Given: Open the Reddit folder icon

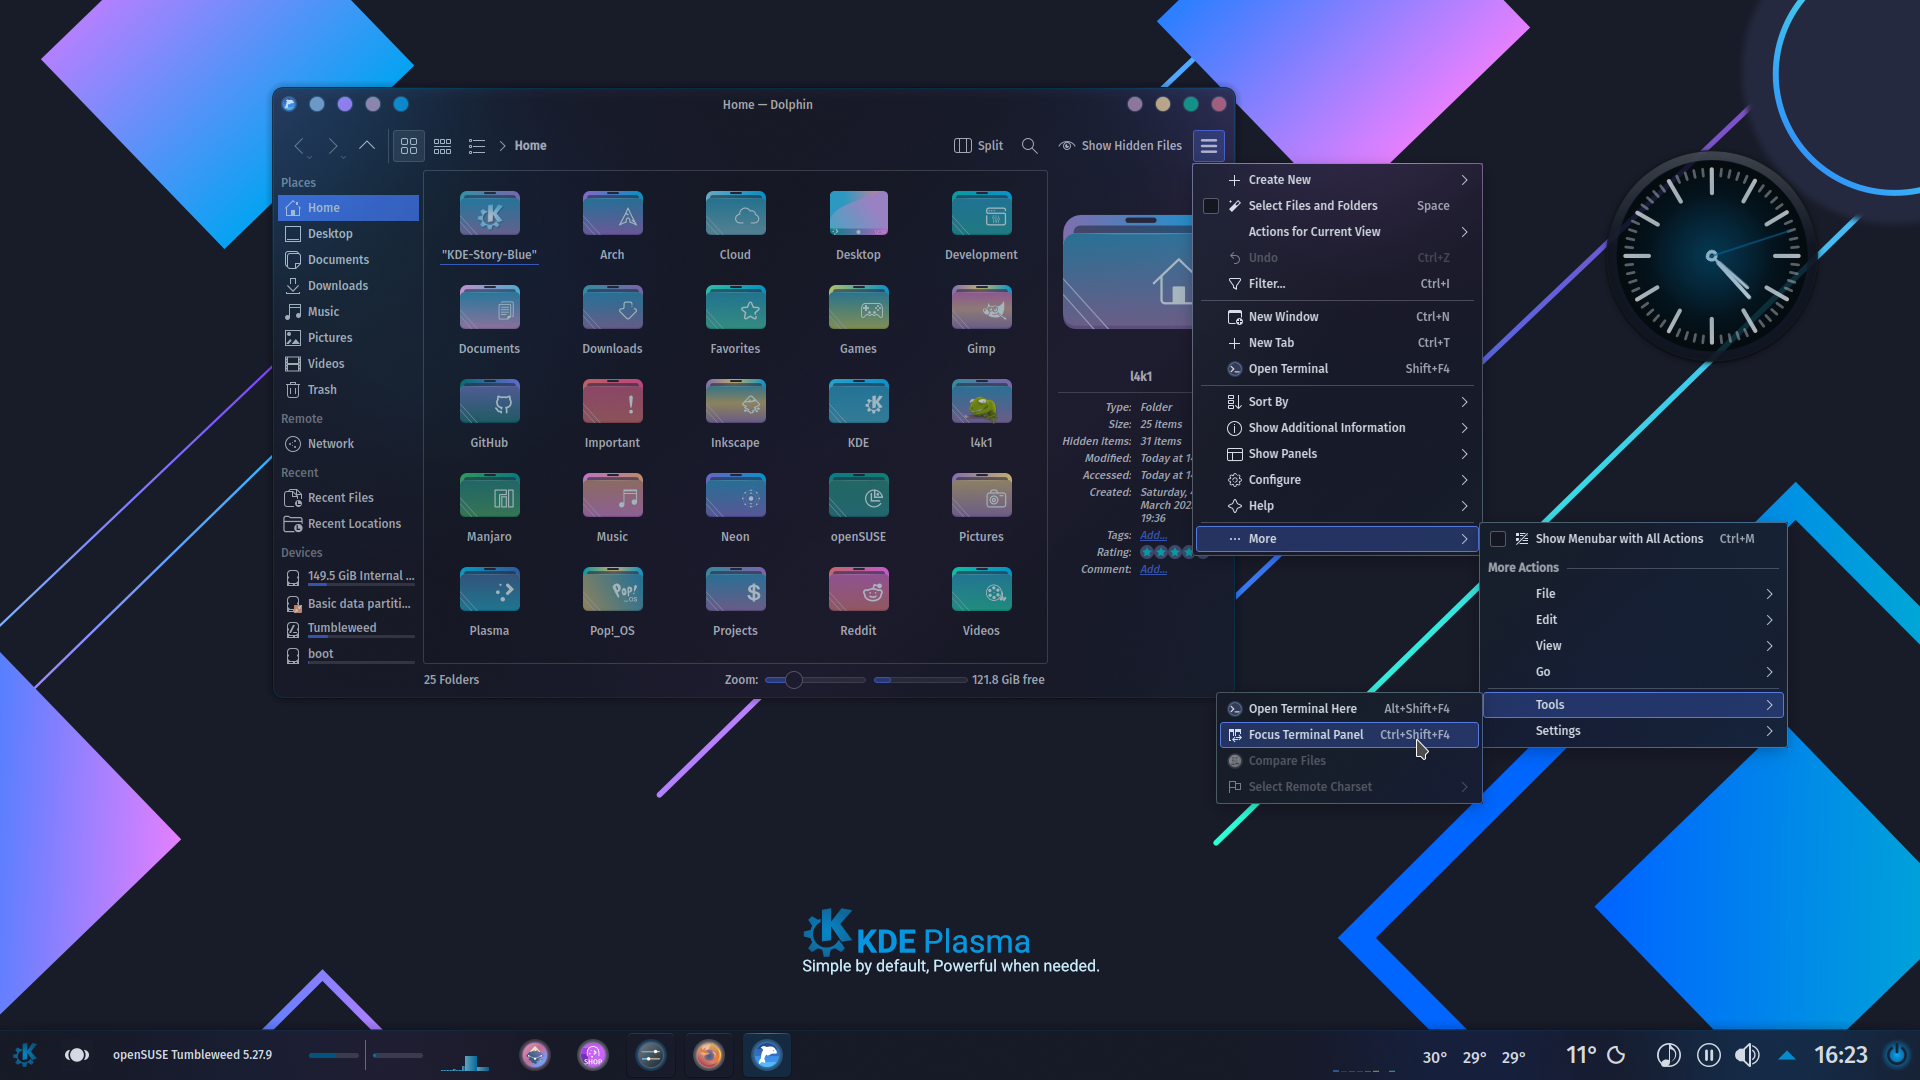Looking at the screenshot, I should [858, 590].
